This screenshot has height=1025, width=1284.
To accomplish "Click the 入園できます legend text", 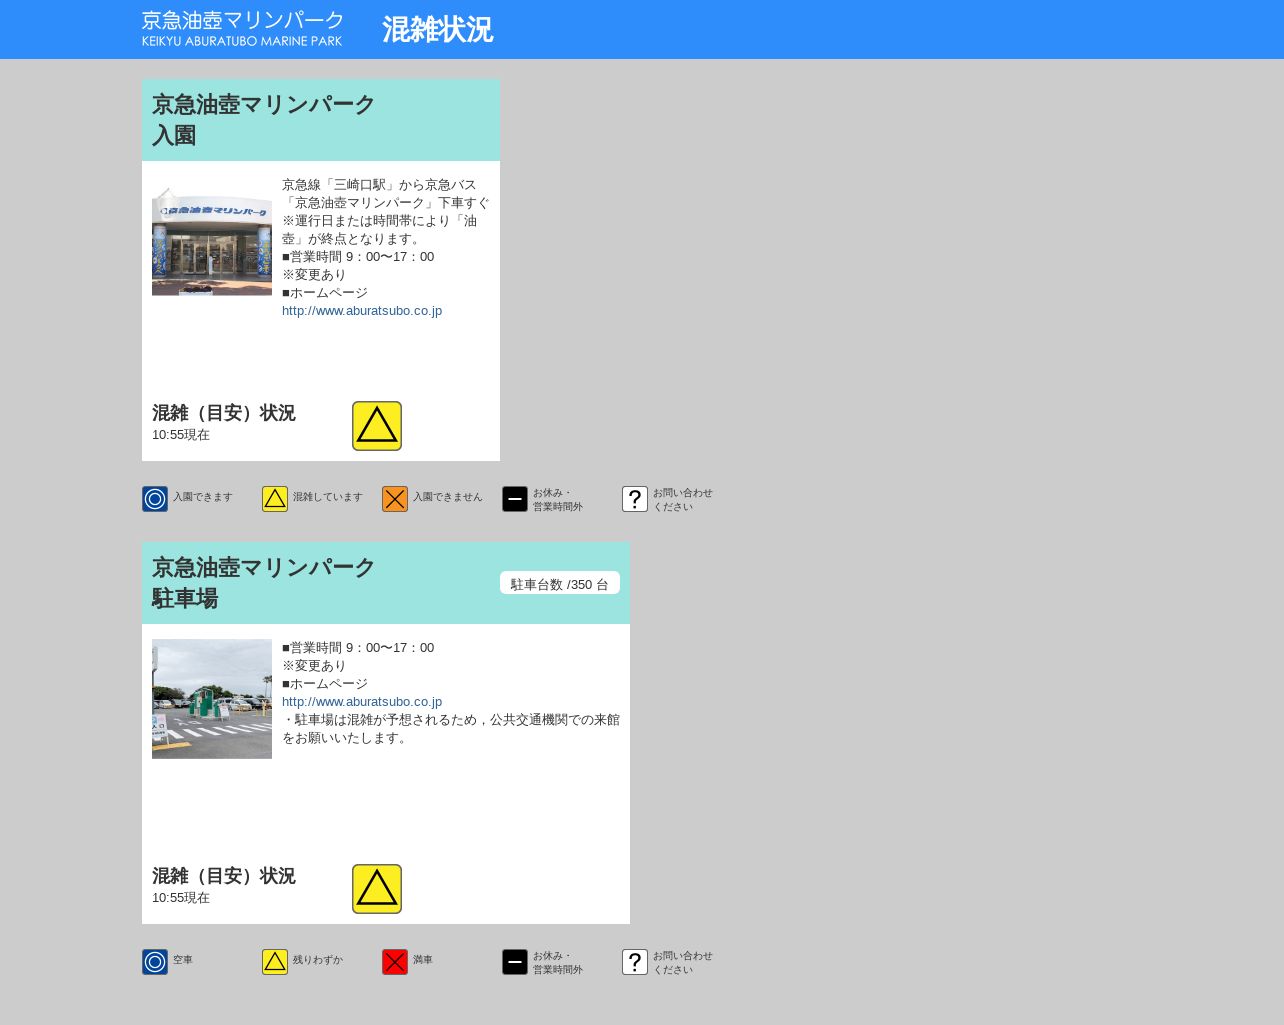I will pyautogui.click(x=203, y=497).
